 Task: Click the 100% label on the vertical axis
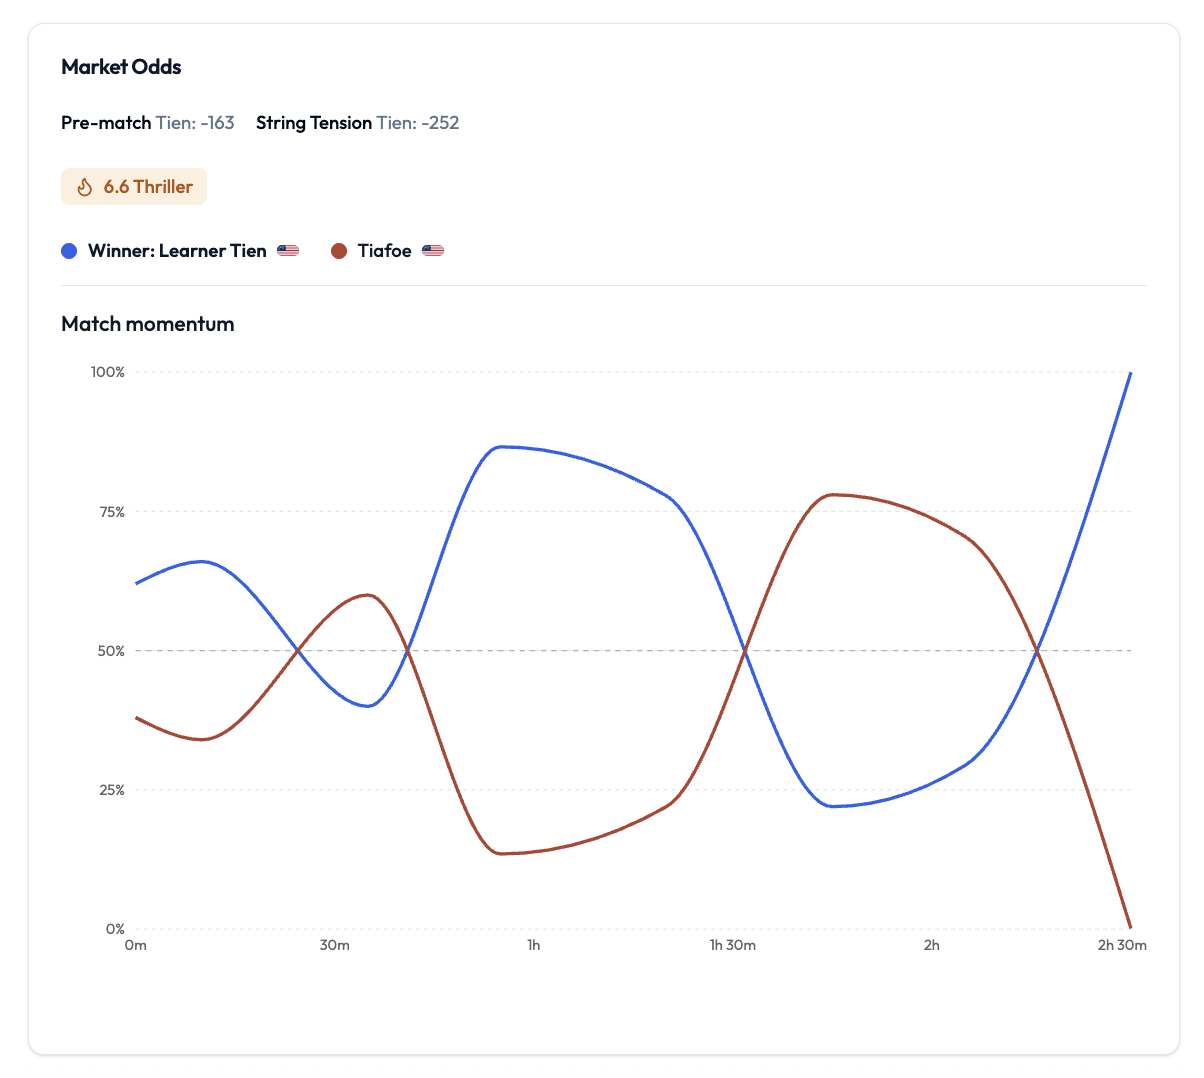tap(108, 372)
